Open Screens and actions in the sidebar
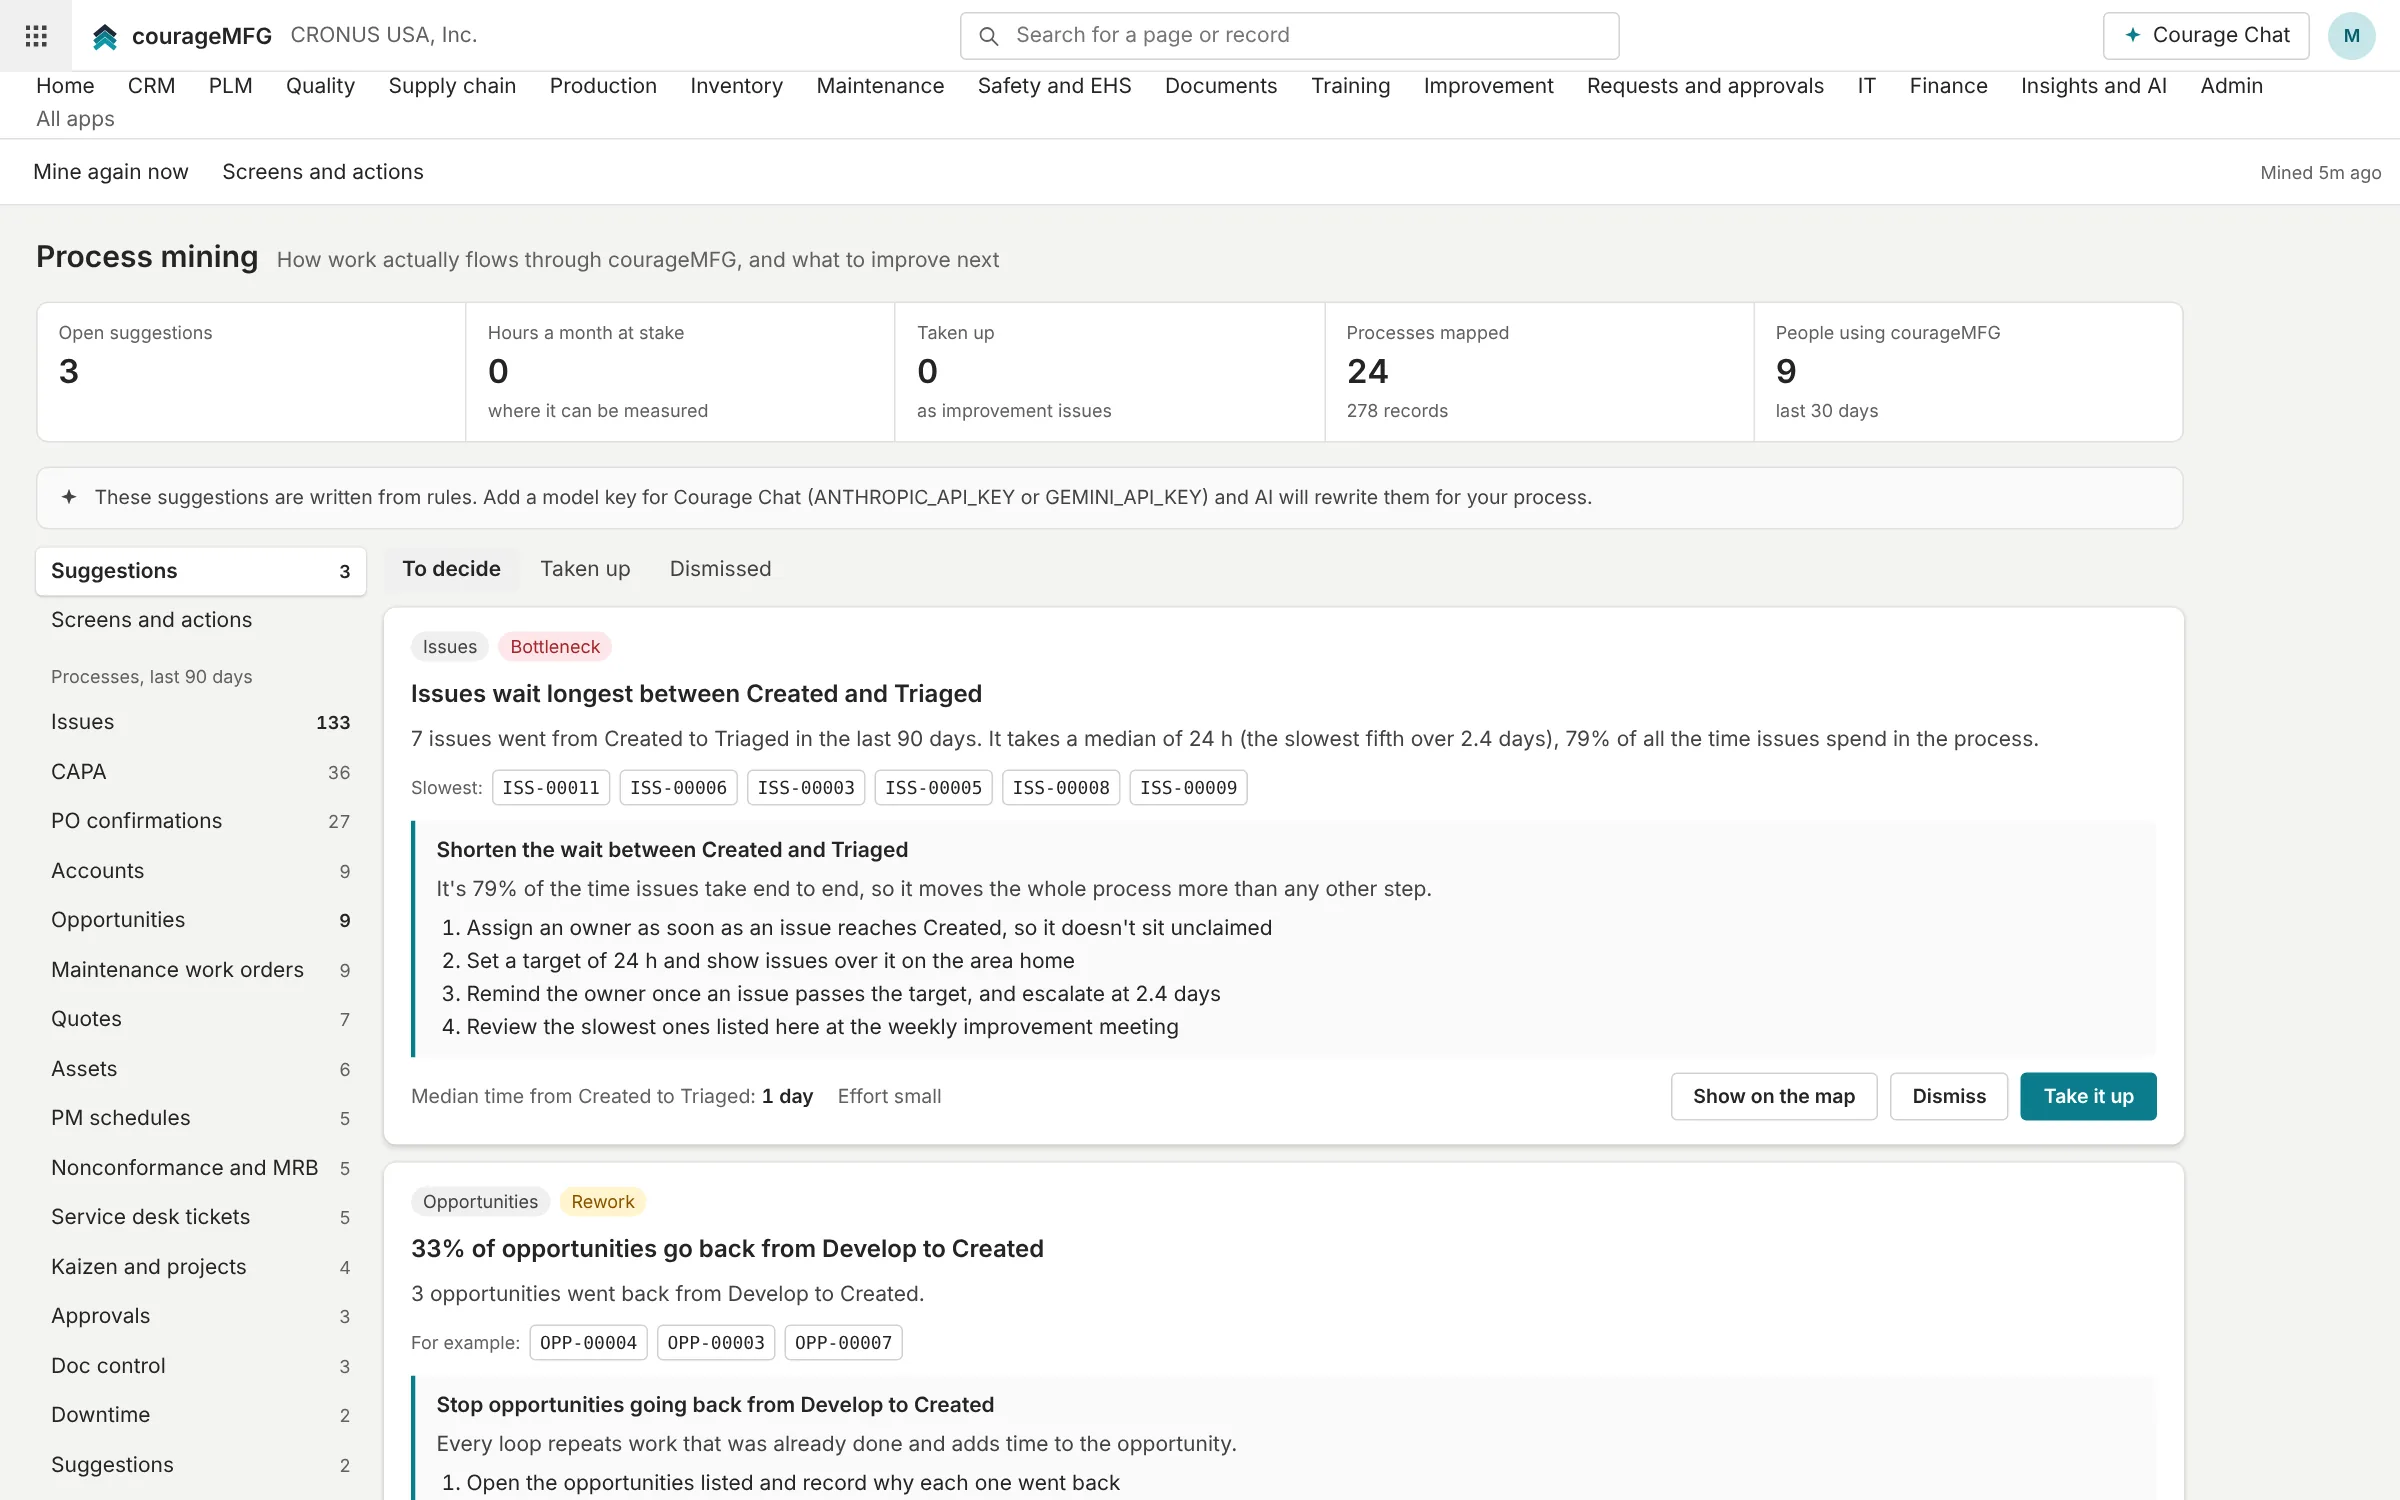This screenshot has height=1500, width=2400. click(x=201, y=620)
